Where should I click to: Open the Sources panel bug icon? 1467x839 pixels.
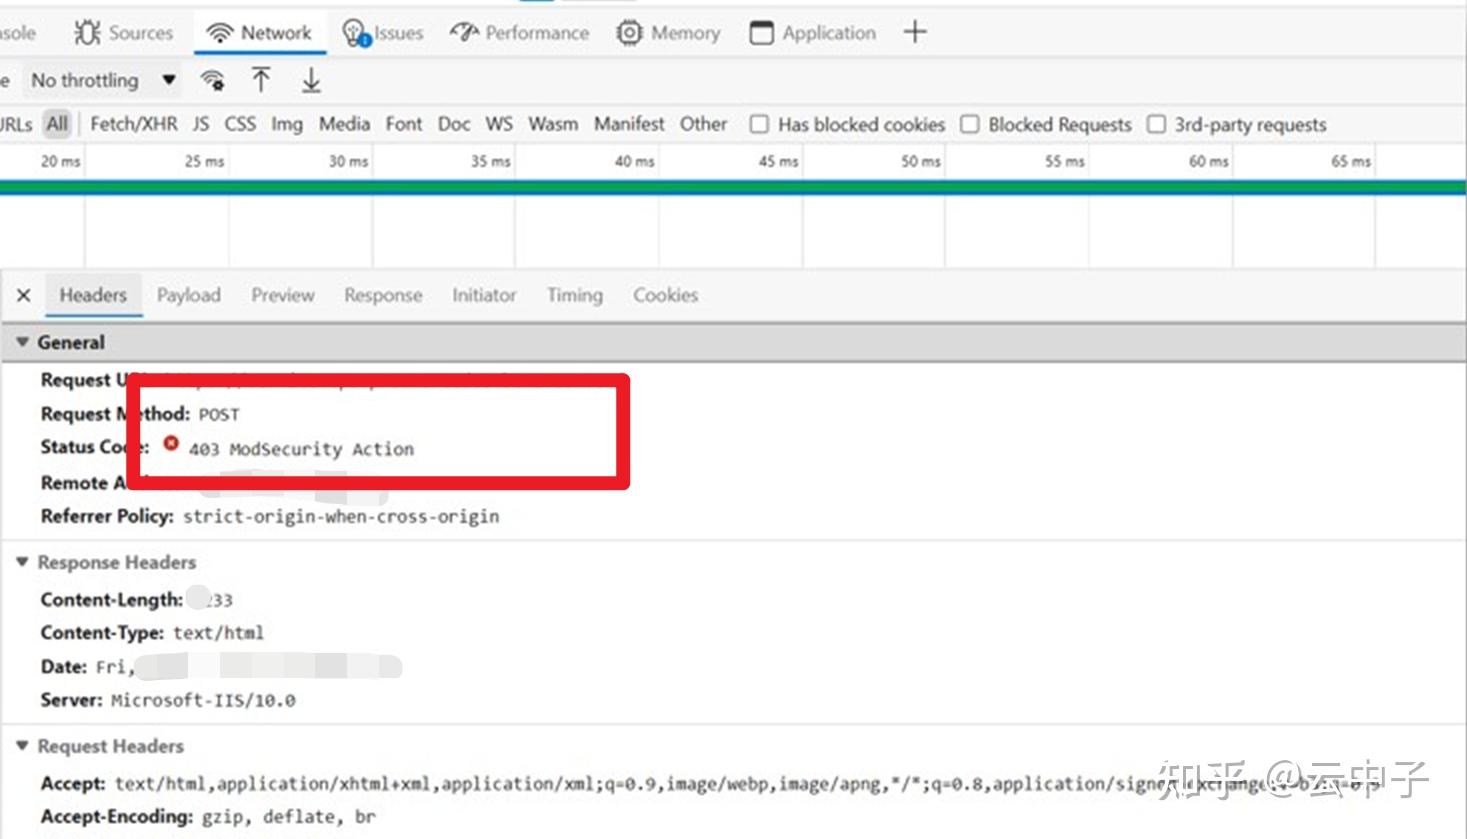click(85, 31)
